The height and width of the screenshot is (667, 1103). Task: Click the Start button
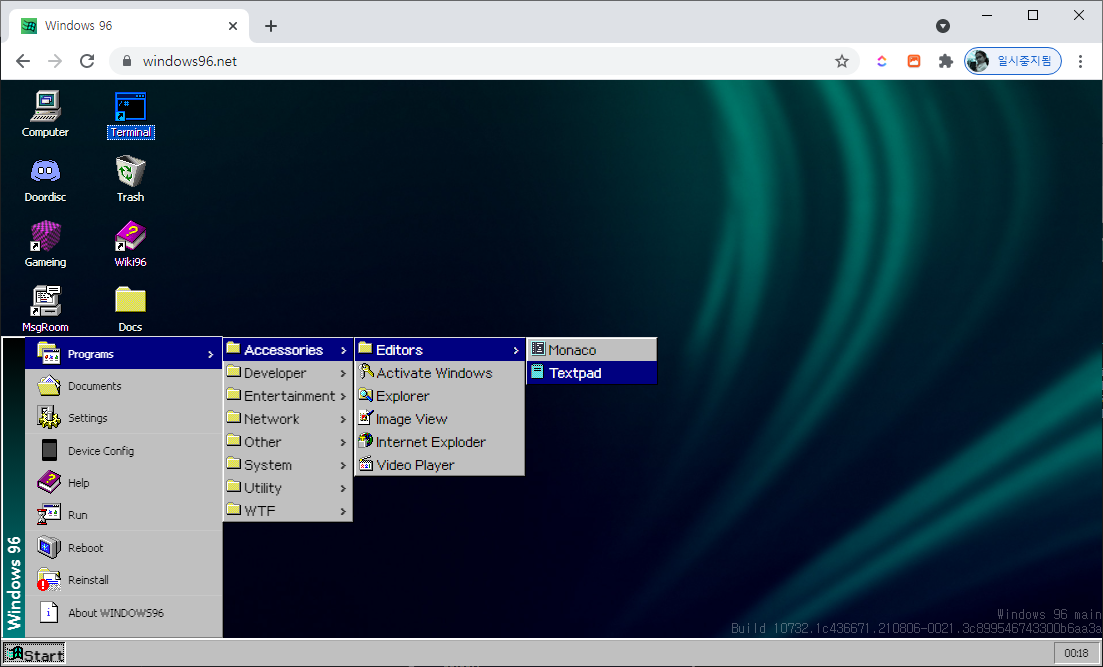[x=34, y=654]
